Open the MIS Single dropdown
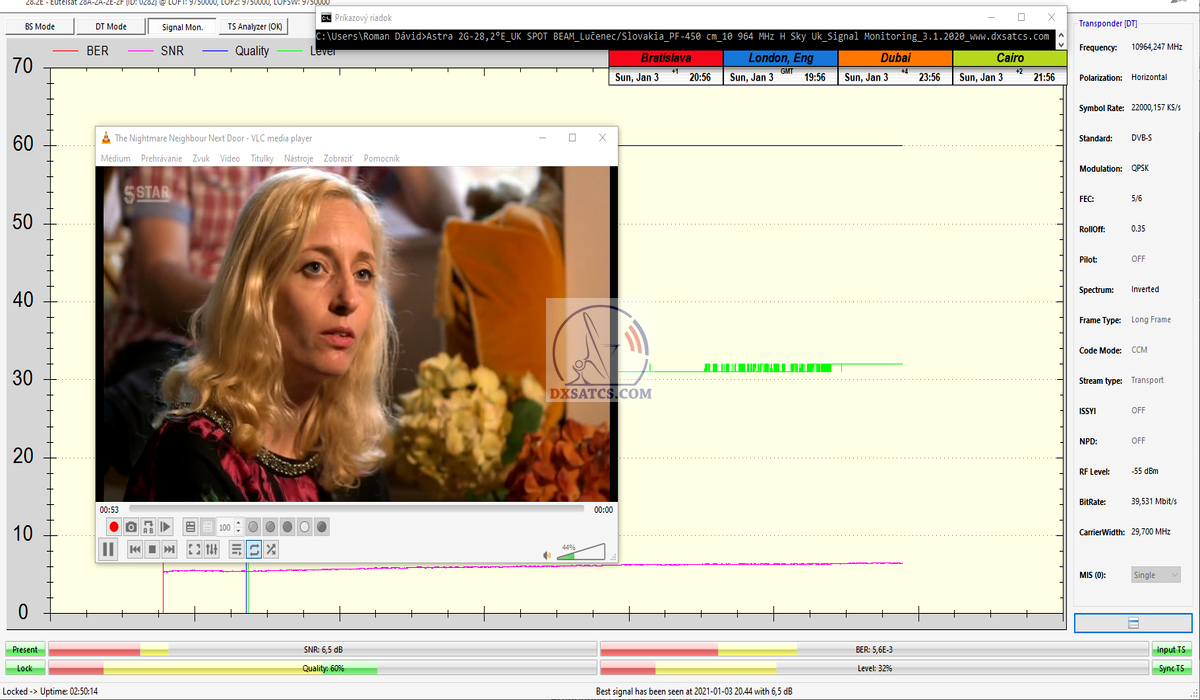This screenshot has height=700, width=1200. pyautogui.click(x=1155, y=575)
